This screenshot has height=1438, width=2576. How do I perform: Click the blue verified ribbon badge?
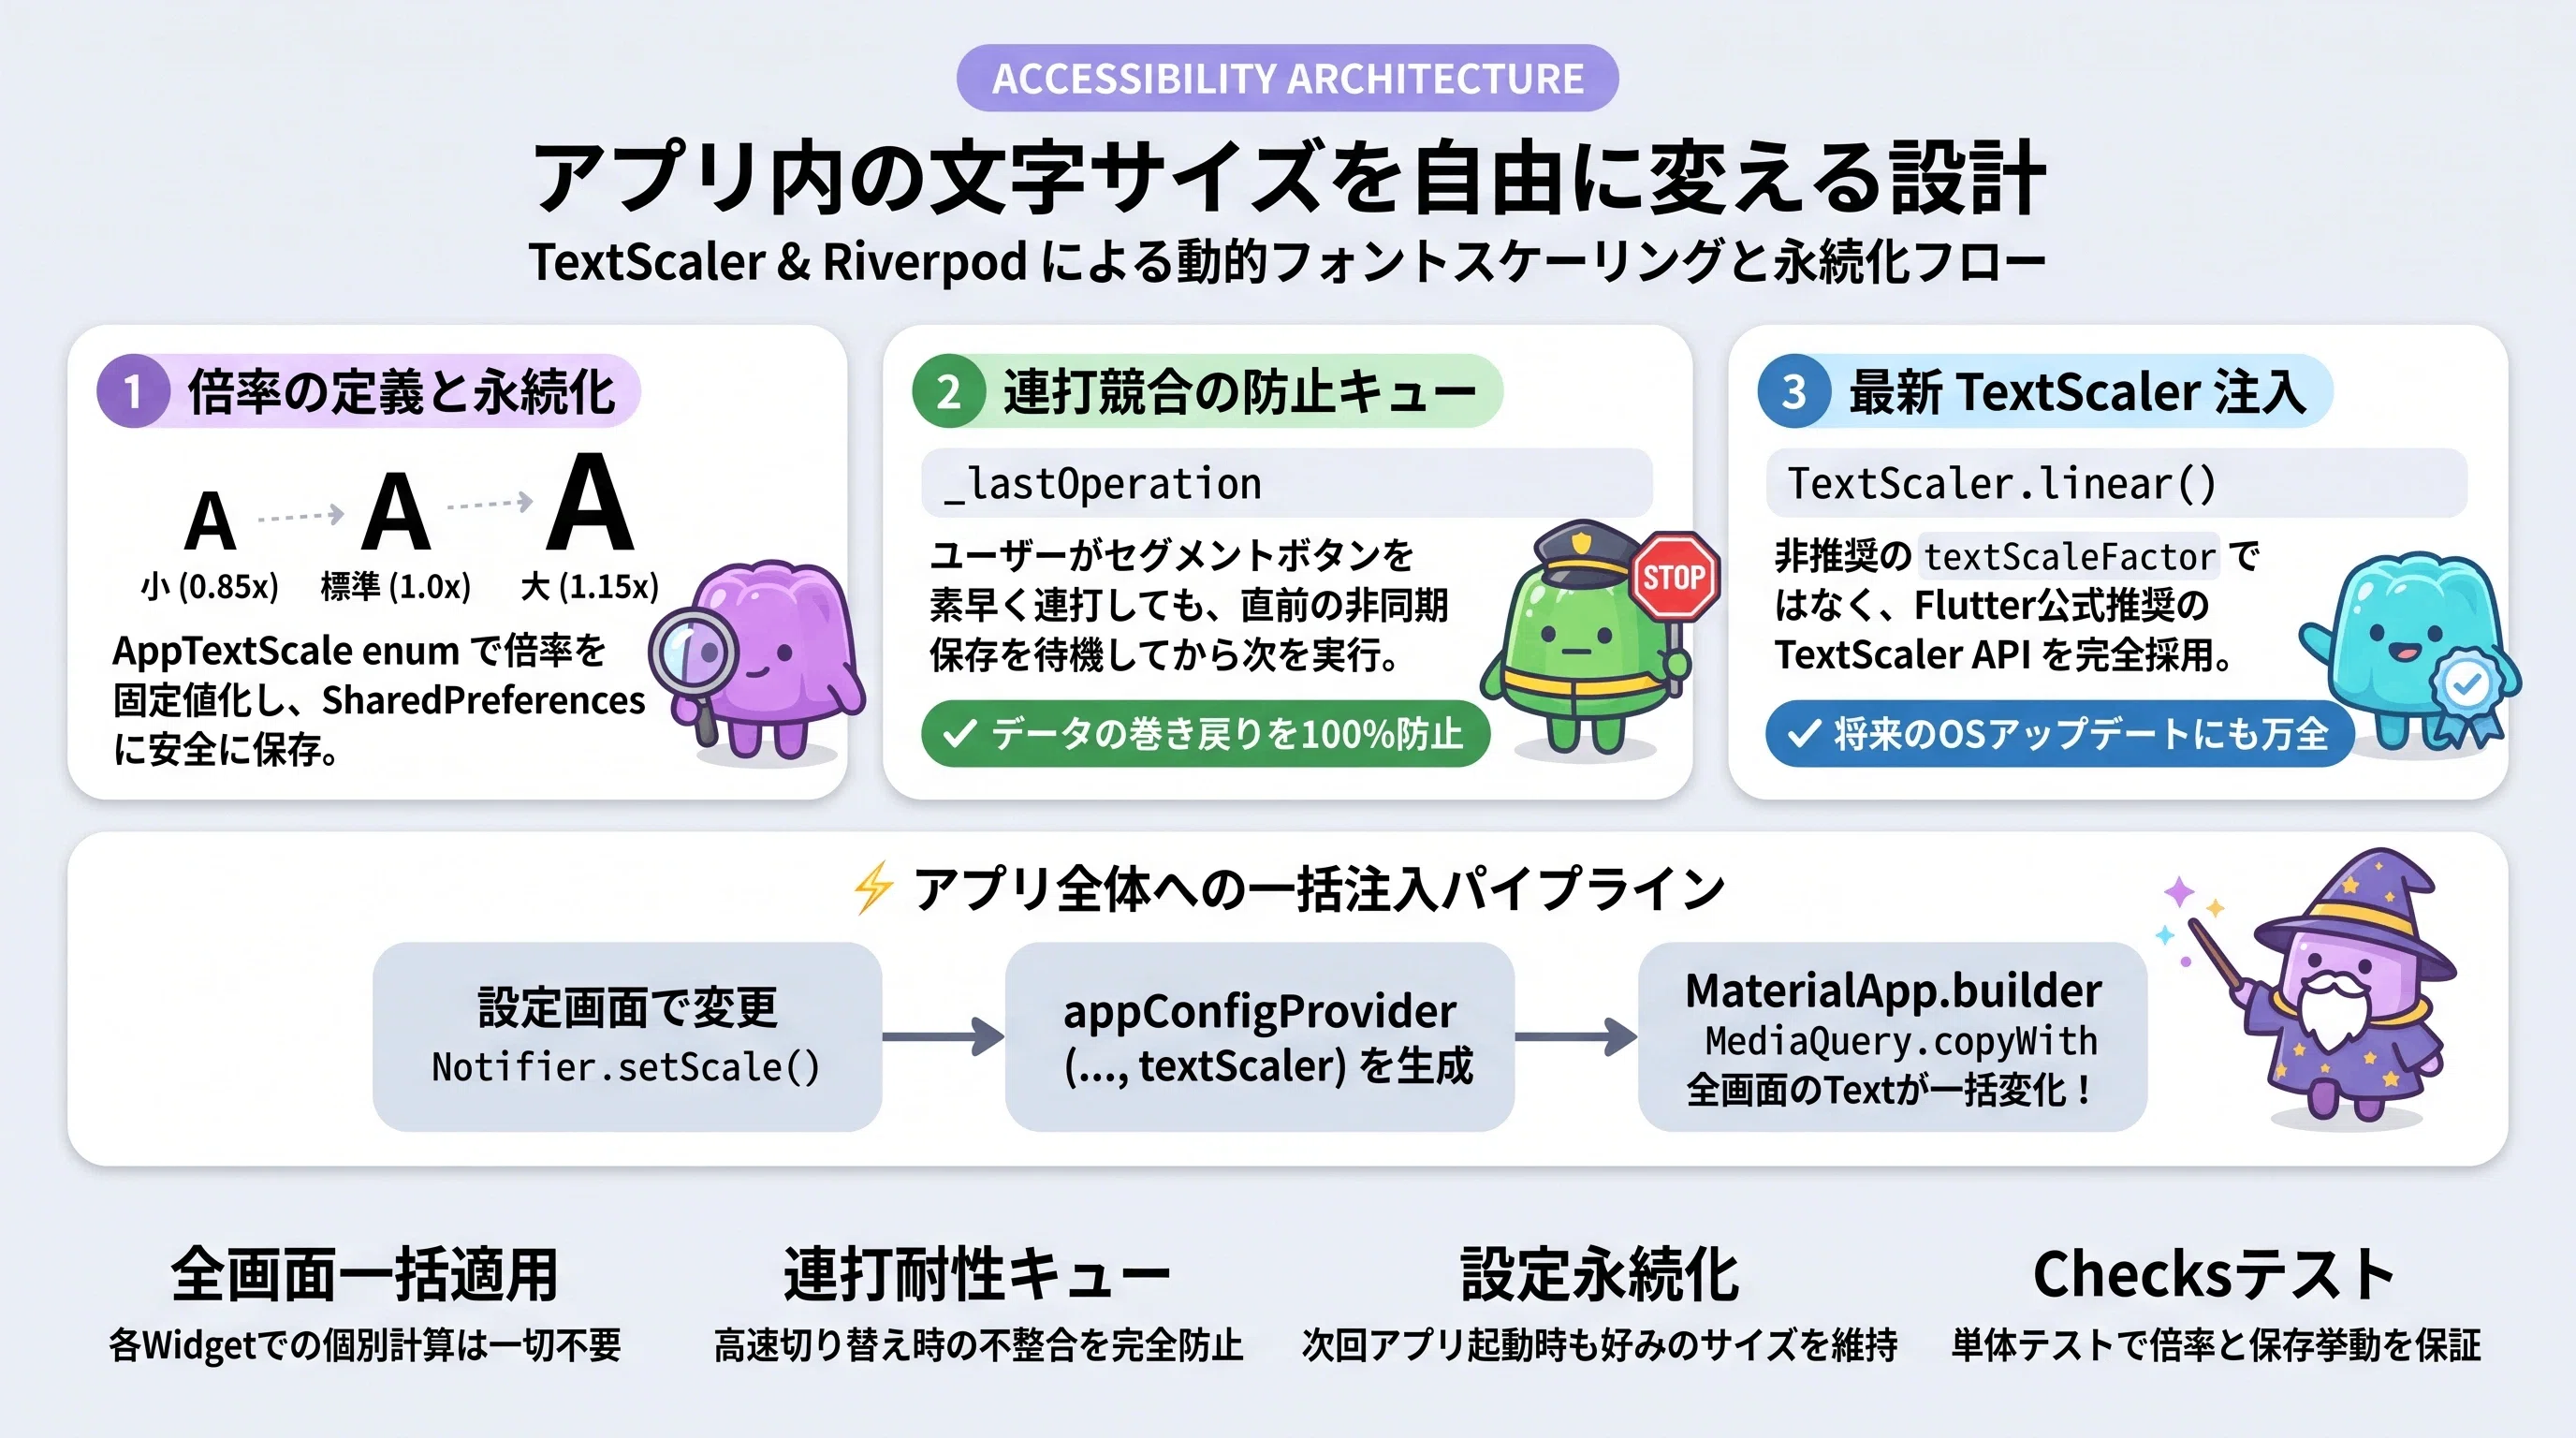[2468, 700]
